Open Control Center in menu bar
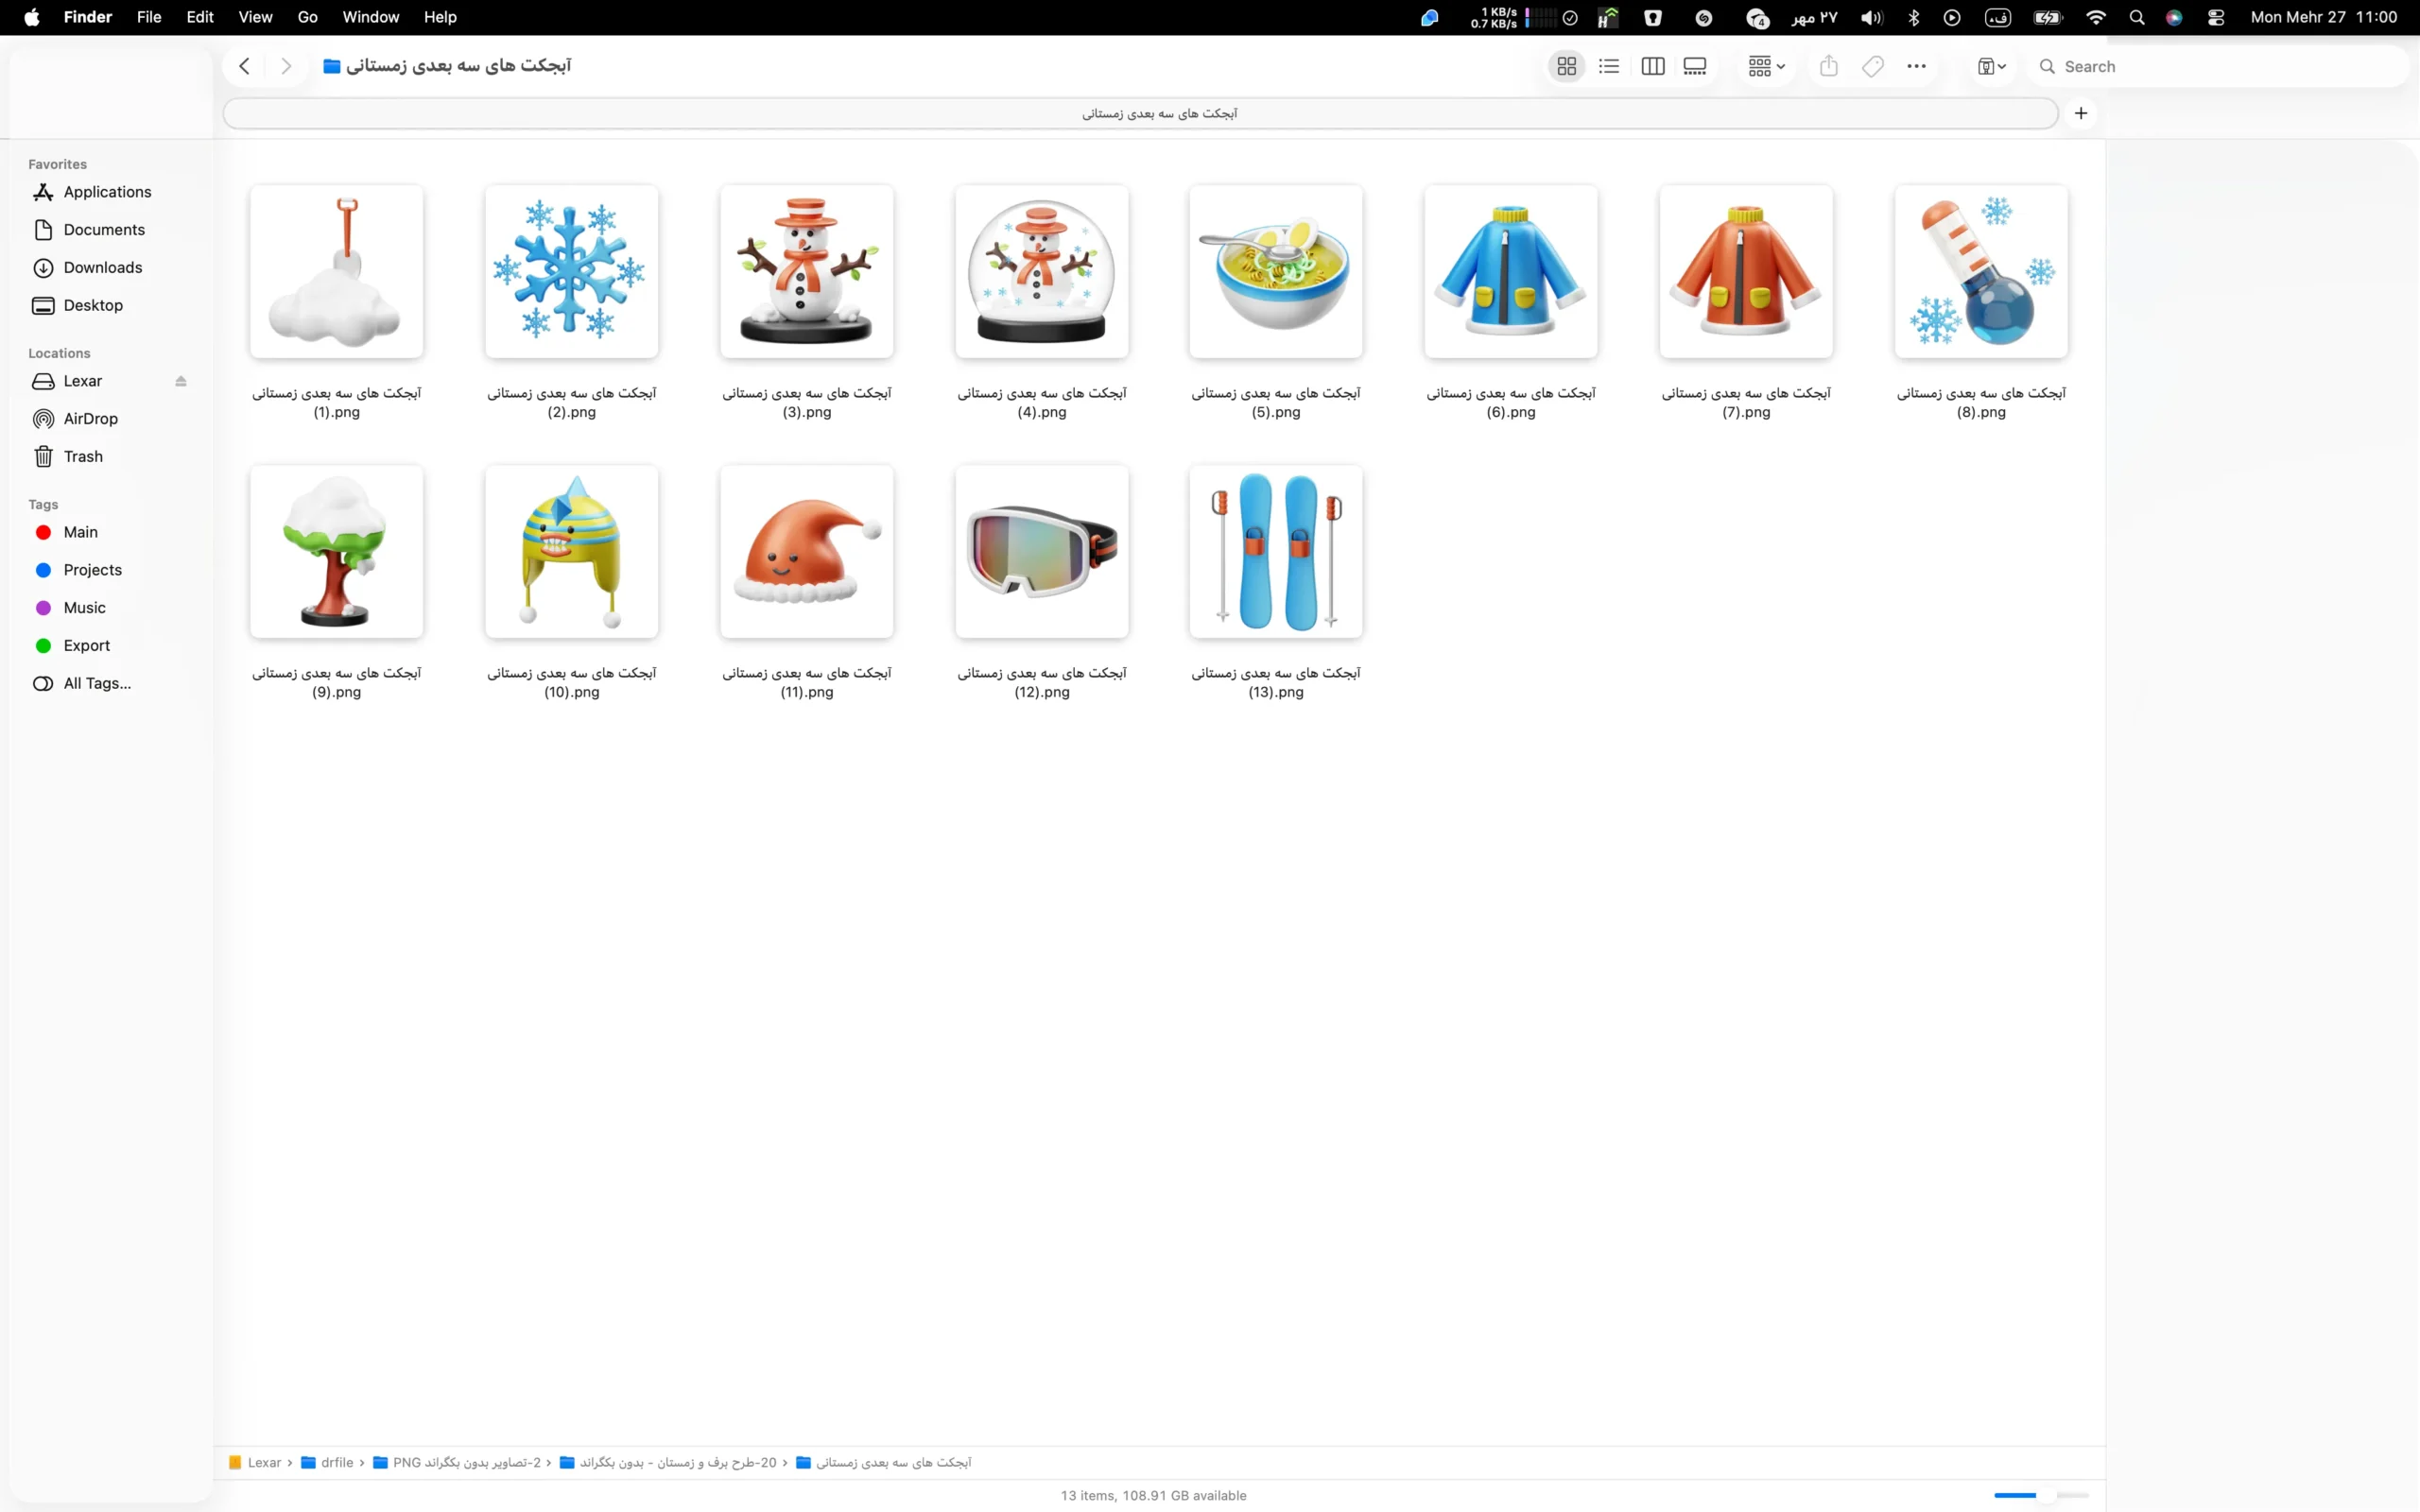Viewport: 2420px width, 1512px height. pos(2216,17)
